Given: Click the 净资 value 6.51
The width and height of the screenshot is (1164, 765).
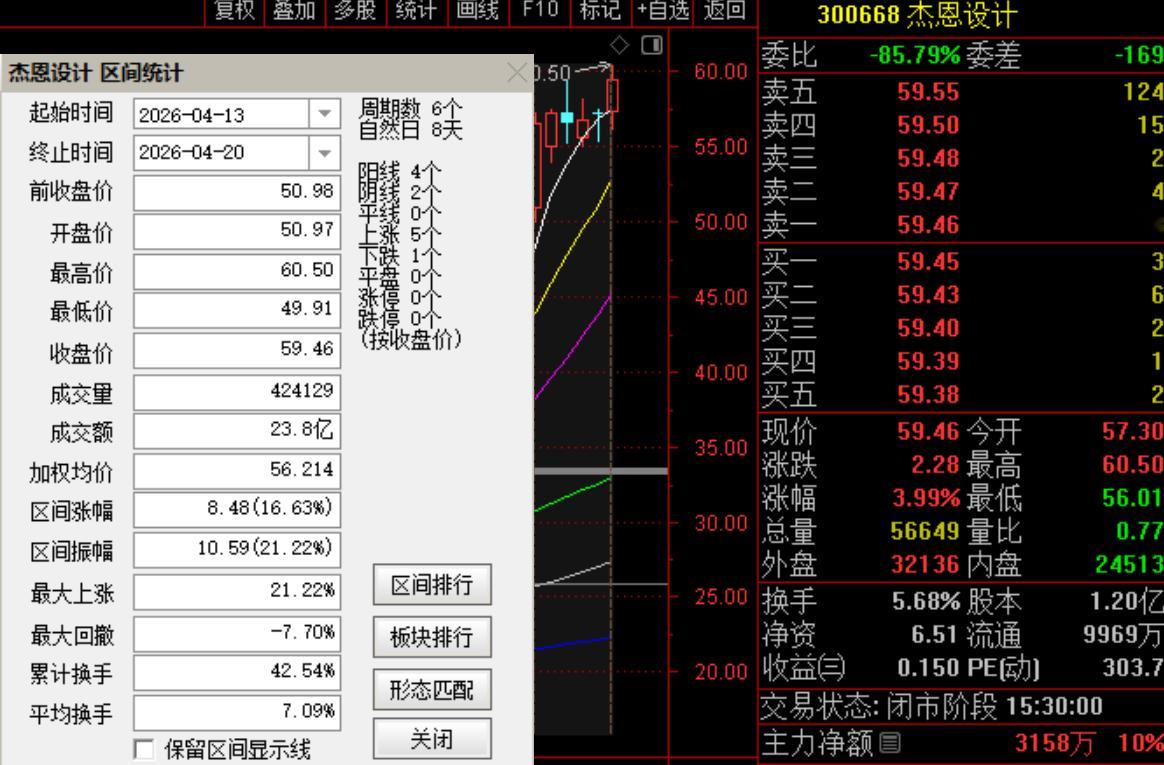Looking at the screenshot, I should pos(935,634).
